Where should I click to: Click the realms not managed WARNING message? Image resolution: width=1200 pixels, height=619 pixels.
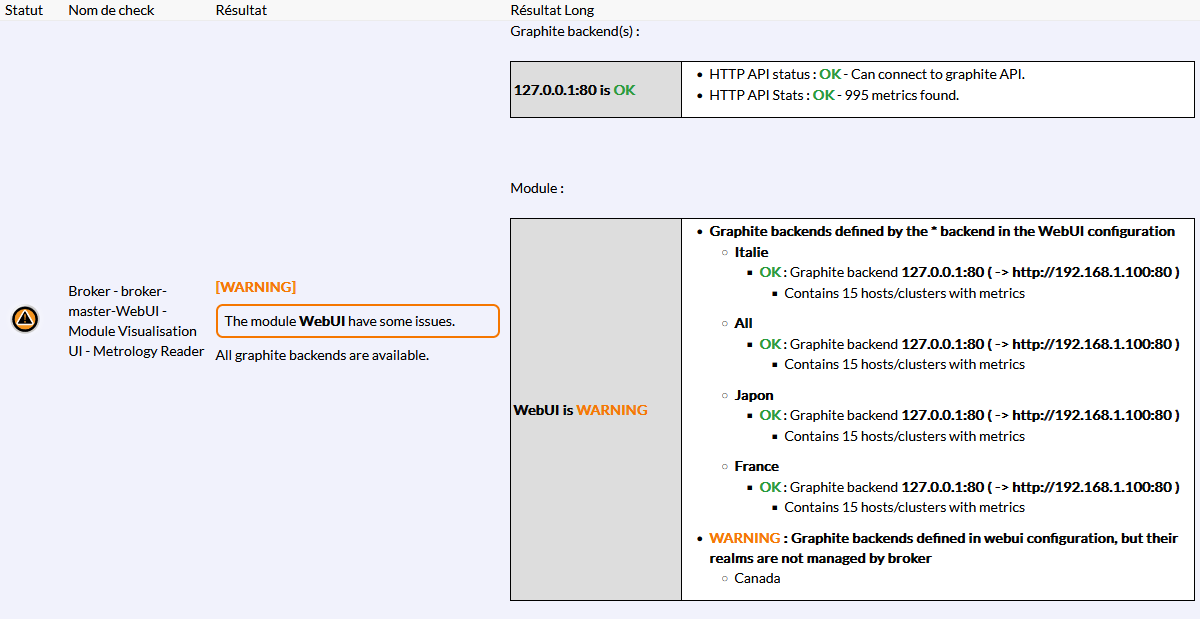[x=943, y=548]
